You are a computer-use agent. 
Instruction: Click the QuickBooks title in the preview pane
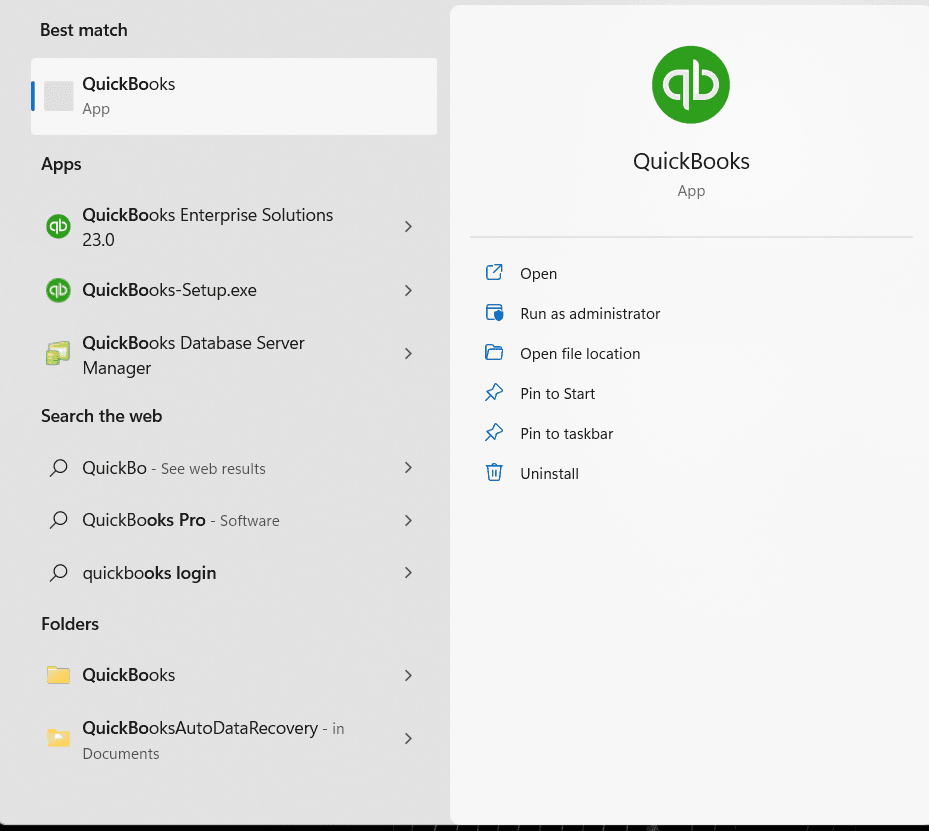click(x=691, y=161)
